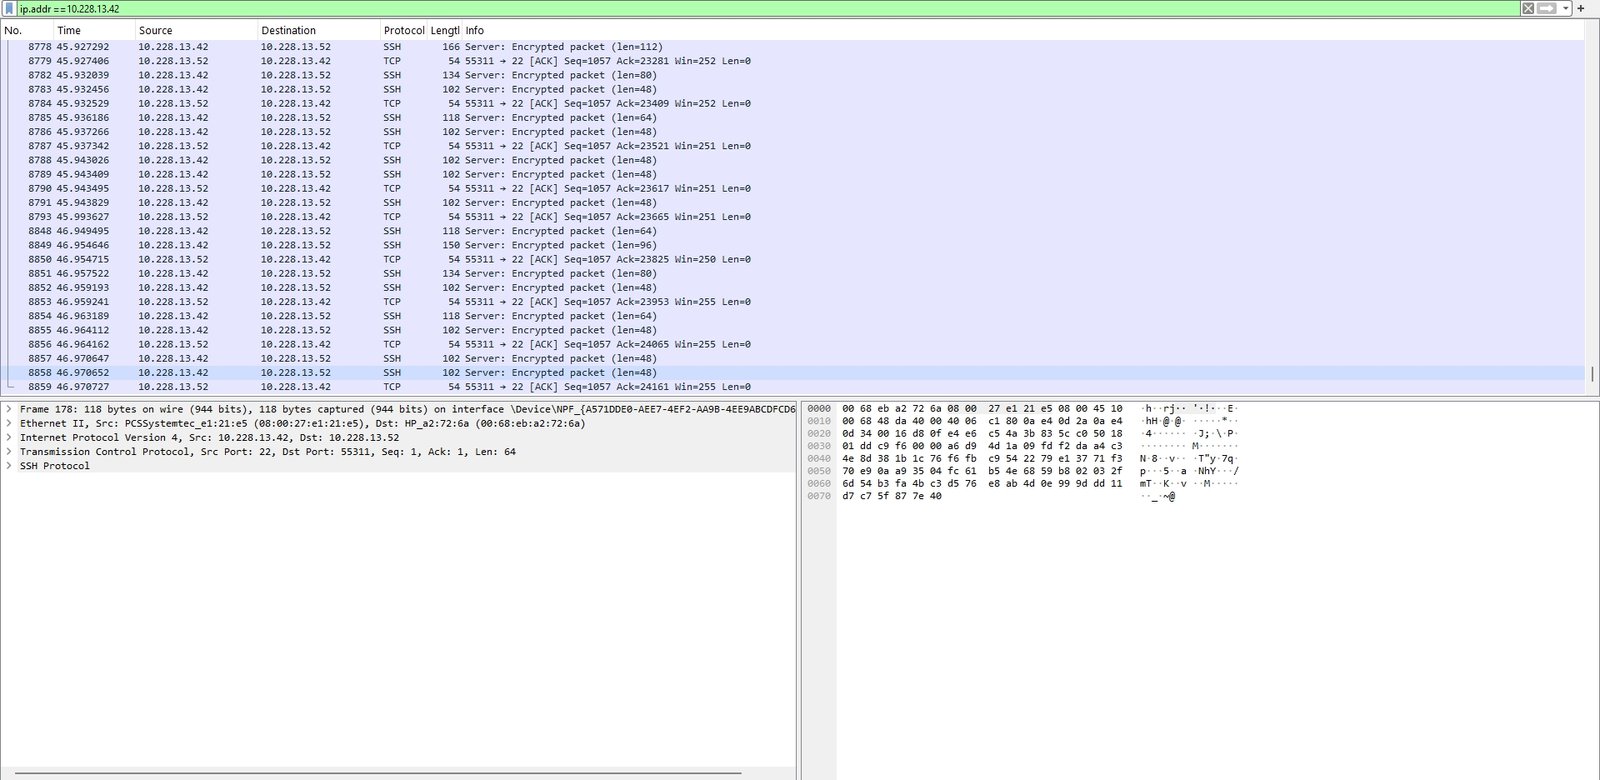Select packet 8849 with len=96
The image size is (1600, 780).
point(793,245)
